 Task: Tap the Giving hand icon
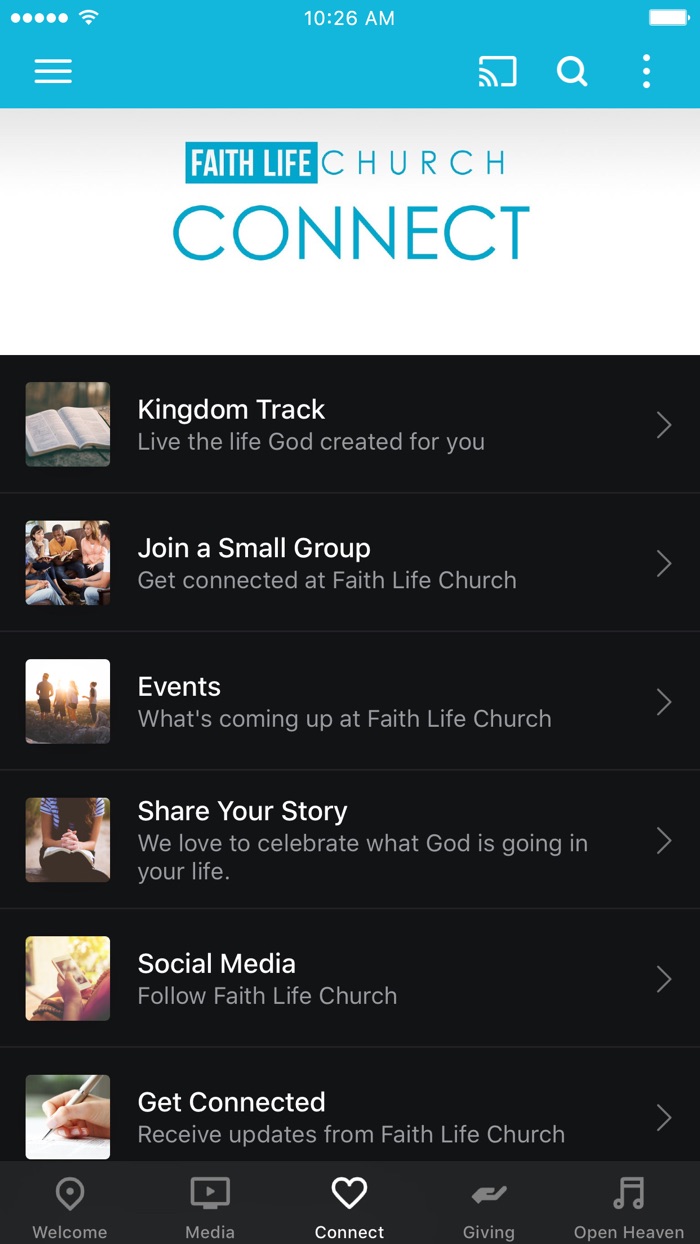[x=489, y=1192]
